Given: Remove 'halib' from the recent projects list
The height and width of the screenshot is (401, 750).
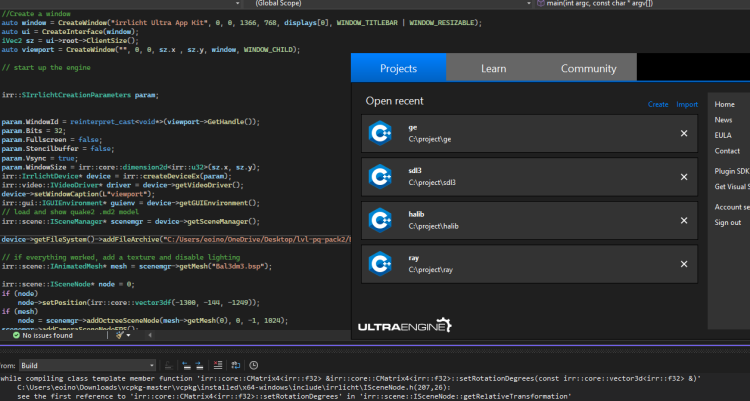Looking at the screenshot, I should 684,221.
